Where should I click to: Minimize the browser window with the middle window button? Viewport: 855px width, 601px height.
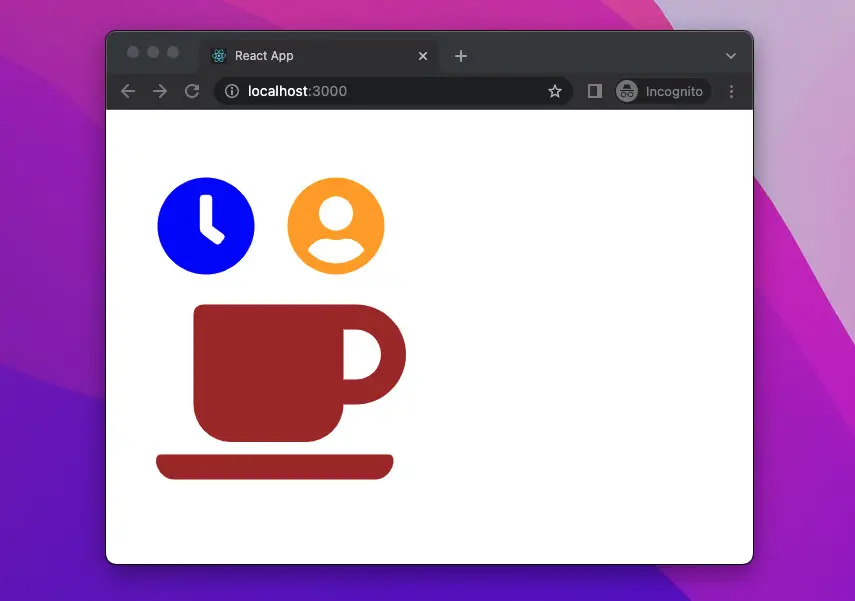(x=153, y=52)
